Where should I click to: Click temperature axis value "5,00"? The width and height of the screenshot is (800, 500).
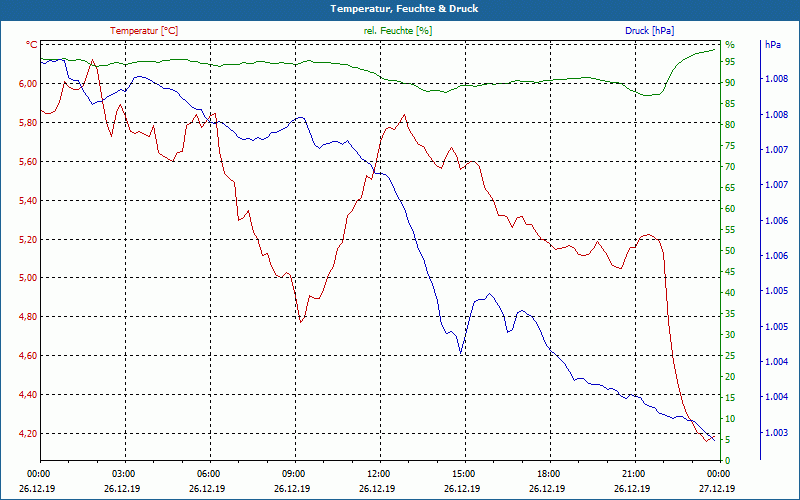point(28,278)
